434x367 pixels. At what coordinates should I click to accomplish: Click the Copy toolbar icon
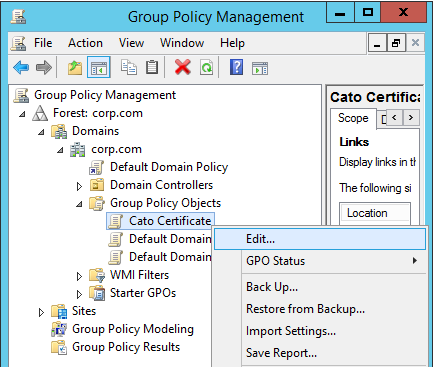(129, 67)
